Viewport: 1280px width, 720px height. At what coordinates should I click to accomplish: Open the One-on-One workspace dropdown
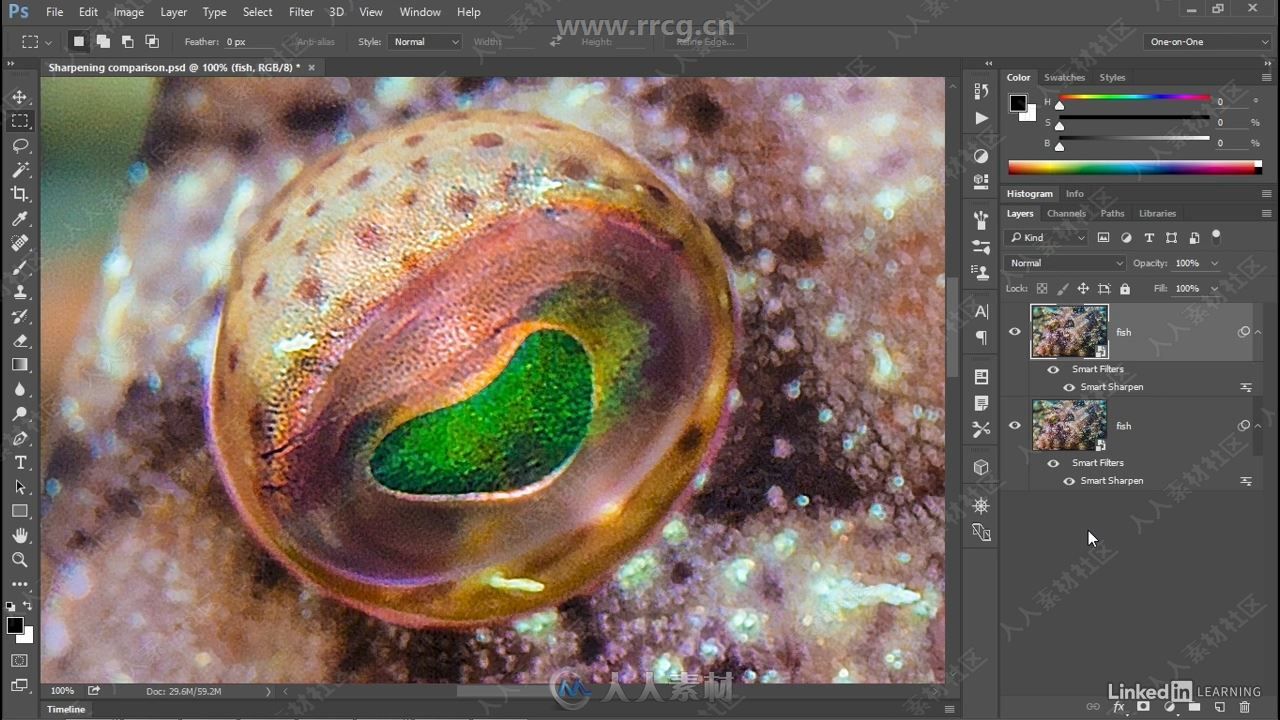click(x=1207, y=42)
